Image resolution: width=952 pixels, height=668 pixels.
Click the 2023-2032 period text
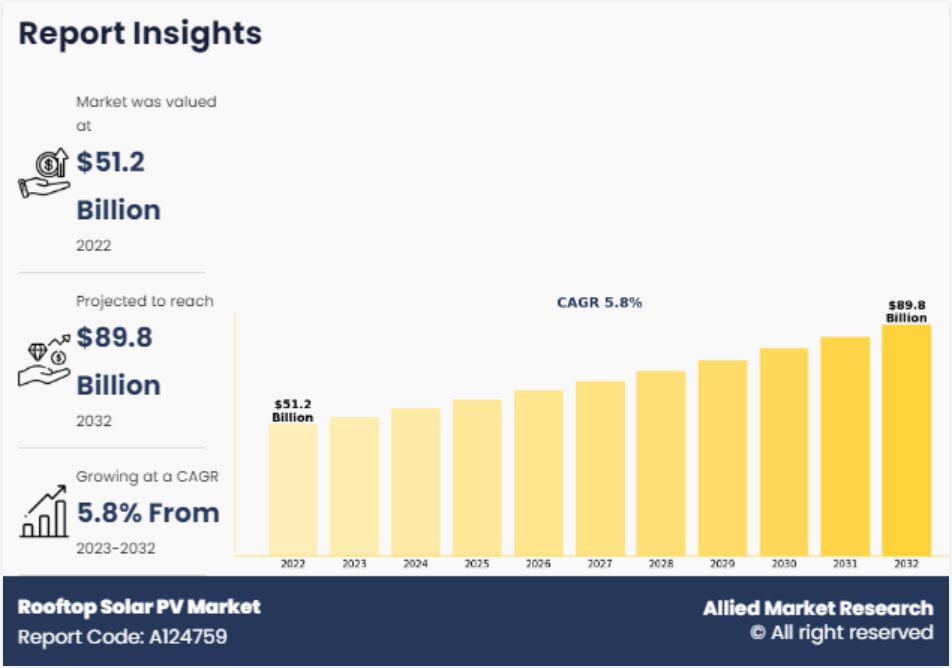click(115, 548)
